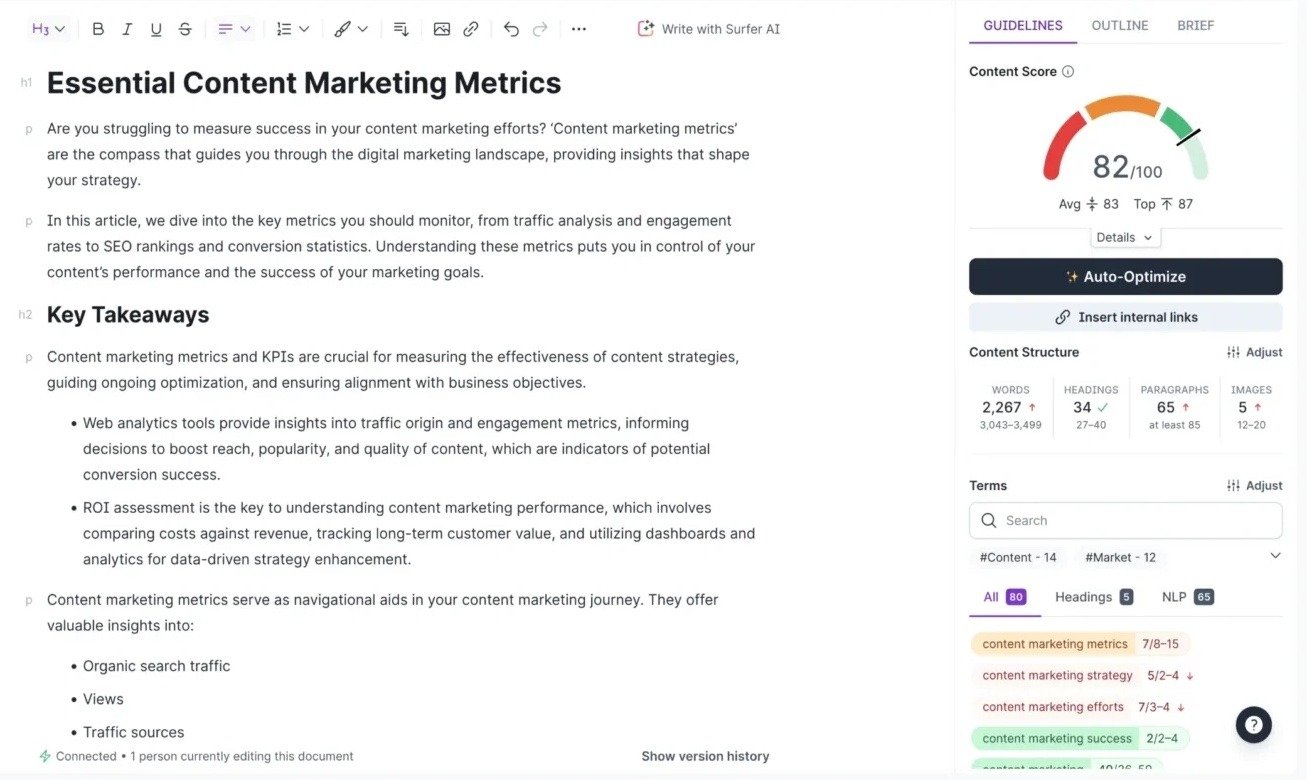Click the Terms search field
Viewport: 1307px width, 780px height.
pos(1124,520)
